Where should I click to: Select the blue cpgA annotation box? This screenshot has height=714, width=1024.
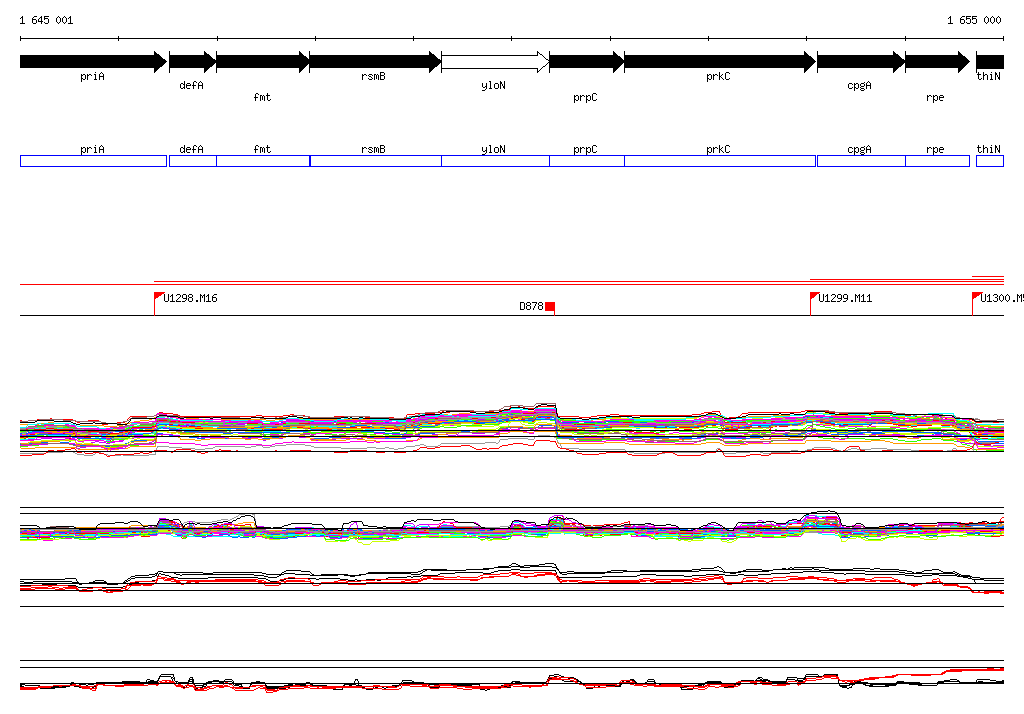861,161
